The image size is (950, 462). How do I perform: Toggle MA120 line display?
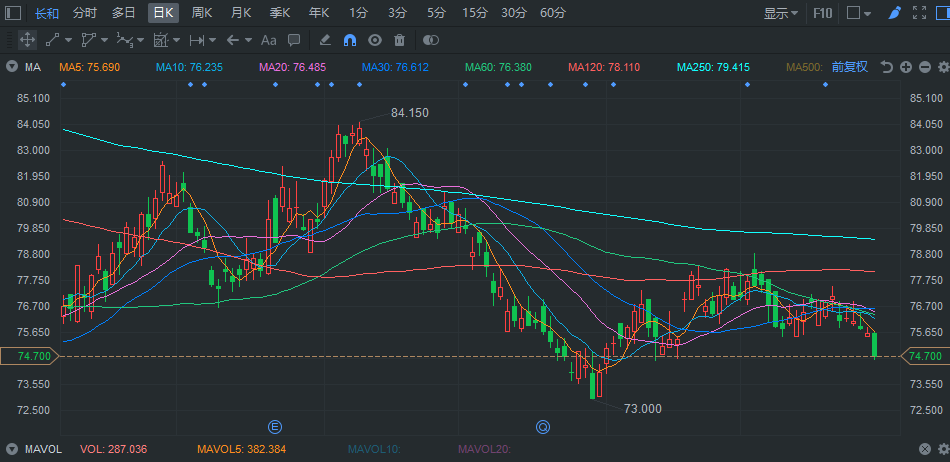[604, 67]
